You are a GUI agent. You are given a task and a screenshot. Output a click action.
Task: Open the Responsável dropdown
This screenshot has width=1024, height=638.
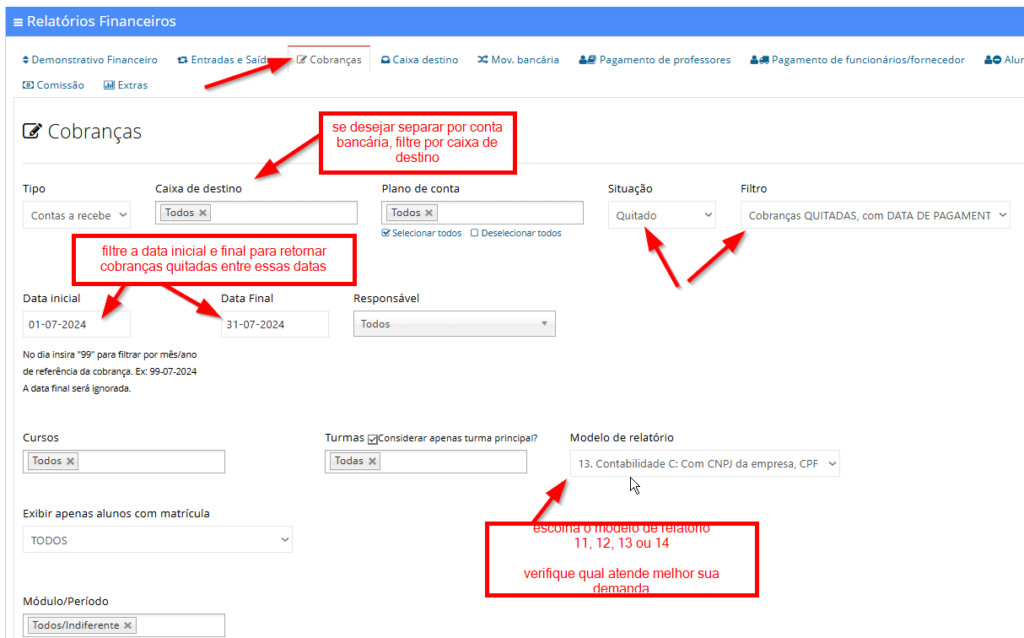(x=454, y=323)
